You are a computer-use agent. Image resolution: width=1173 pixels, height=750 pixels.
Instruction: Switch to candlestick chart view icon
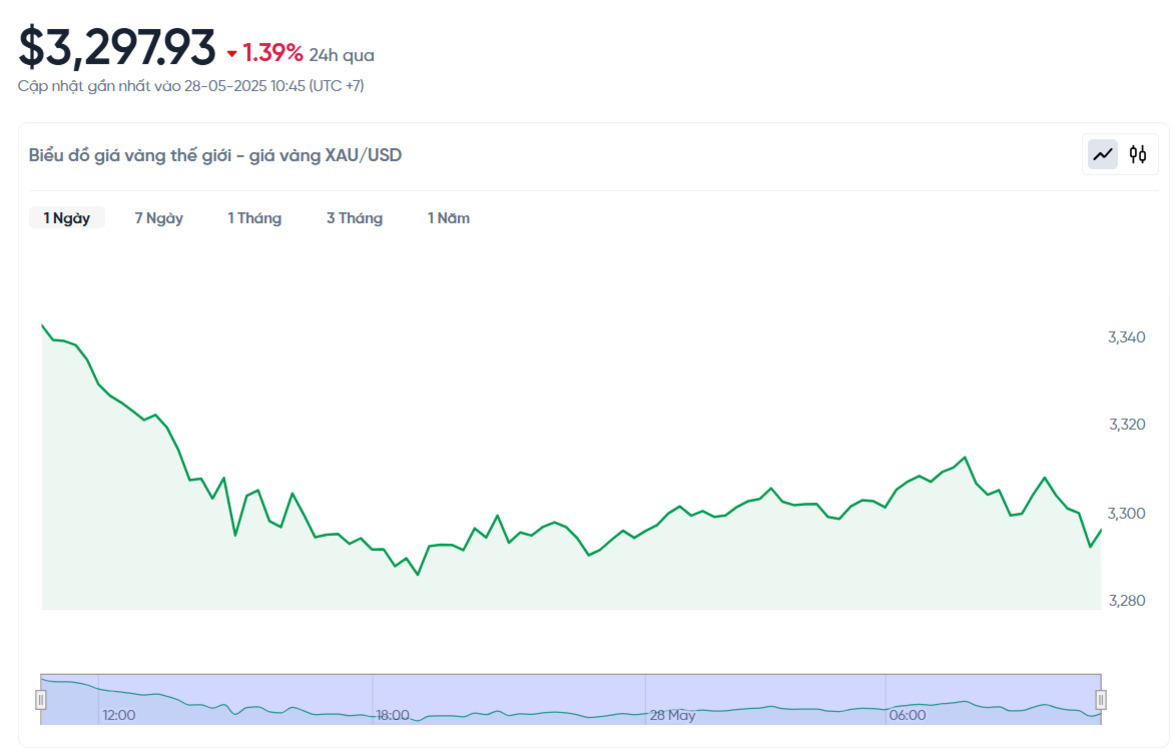1138,155
